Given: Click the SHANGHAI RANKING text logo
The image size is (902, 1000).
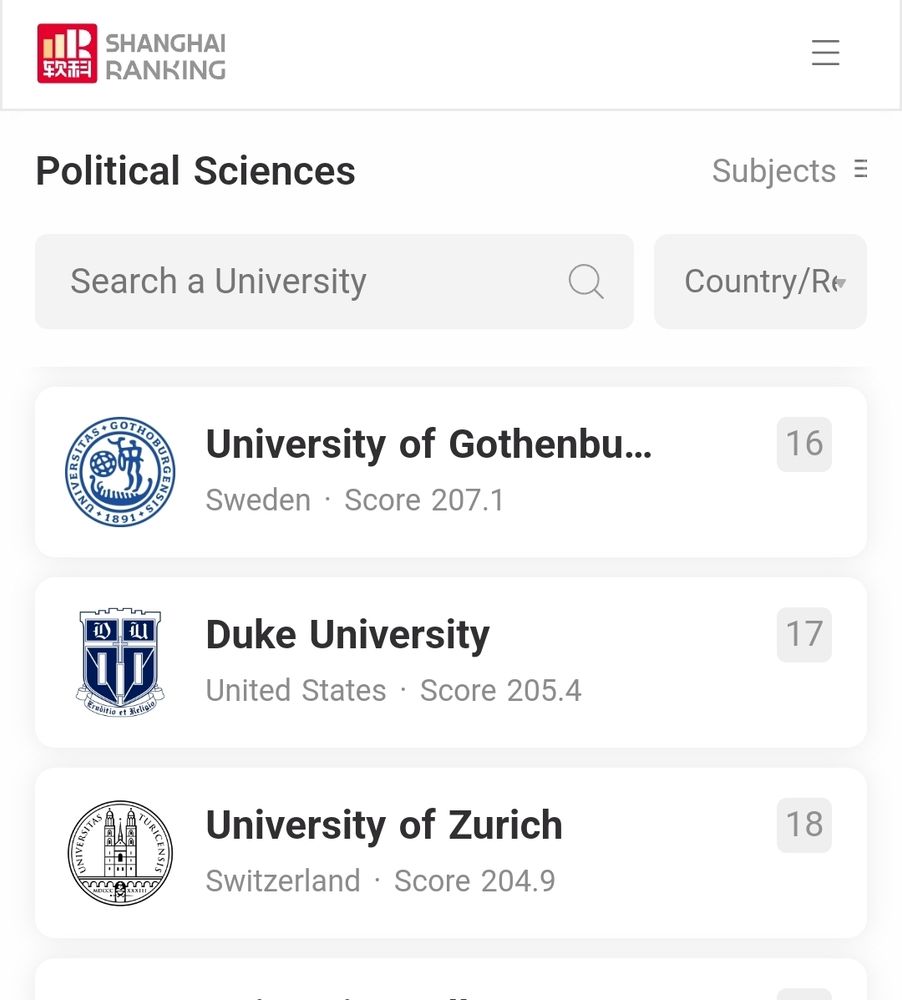Looking at the screenshot, I should point(165,57).
